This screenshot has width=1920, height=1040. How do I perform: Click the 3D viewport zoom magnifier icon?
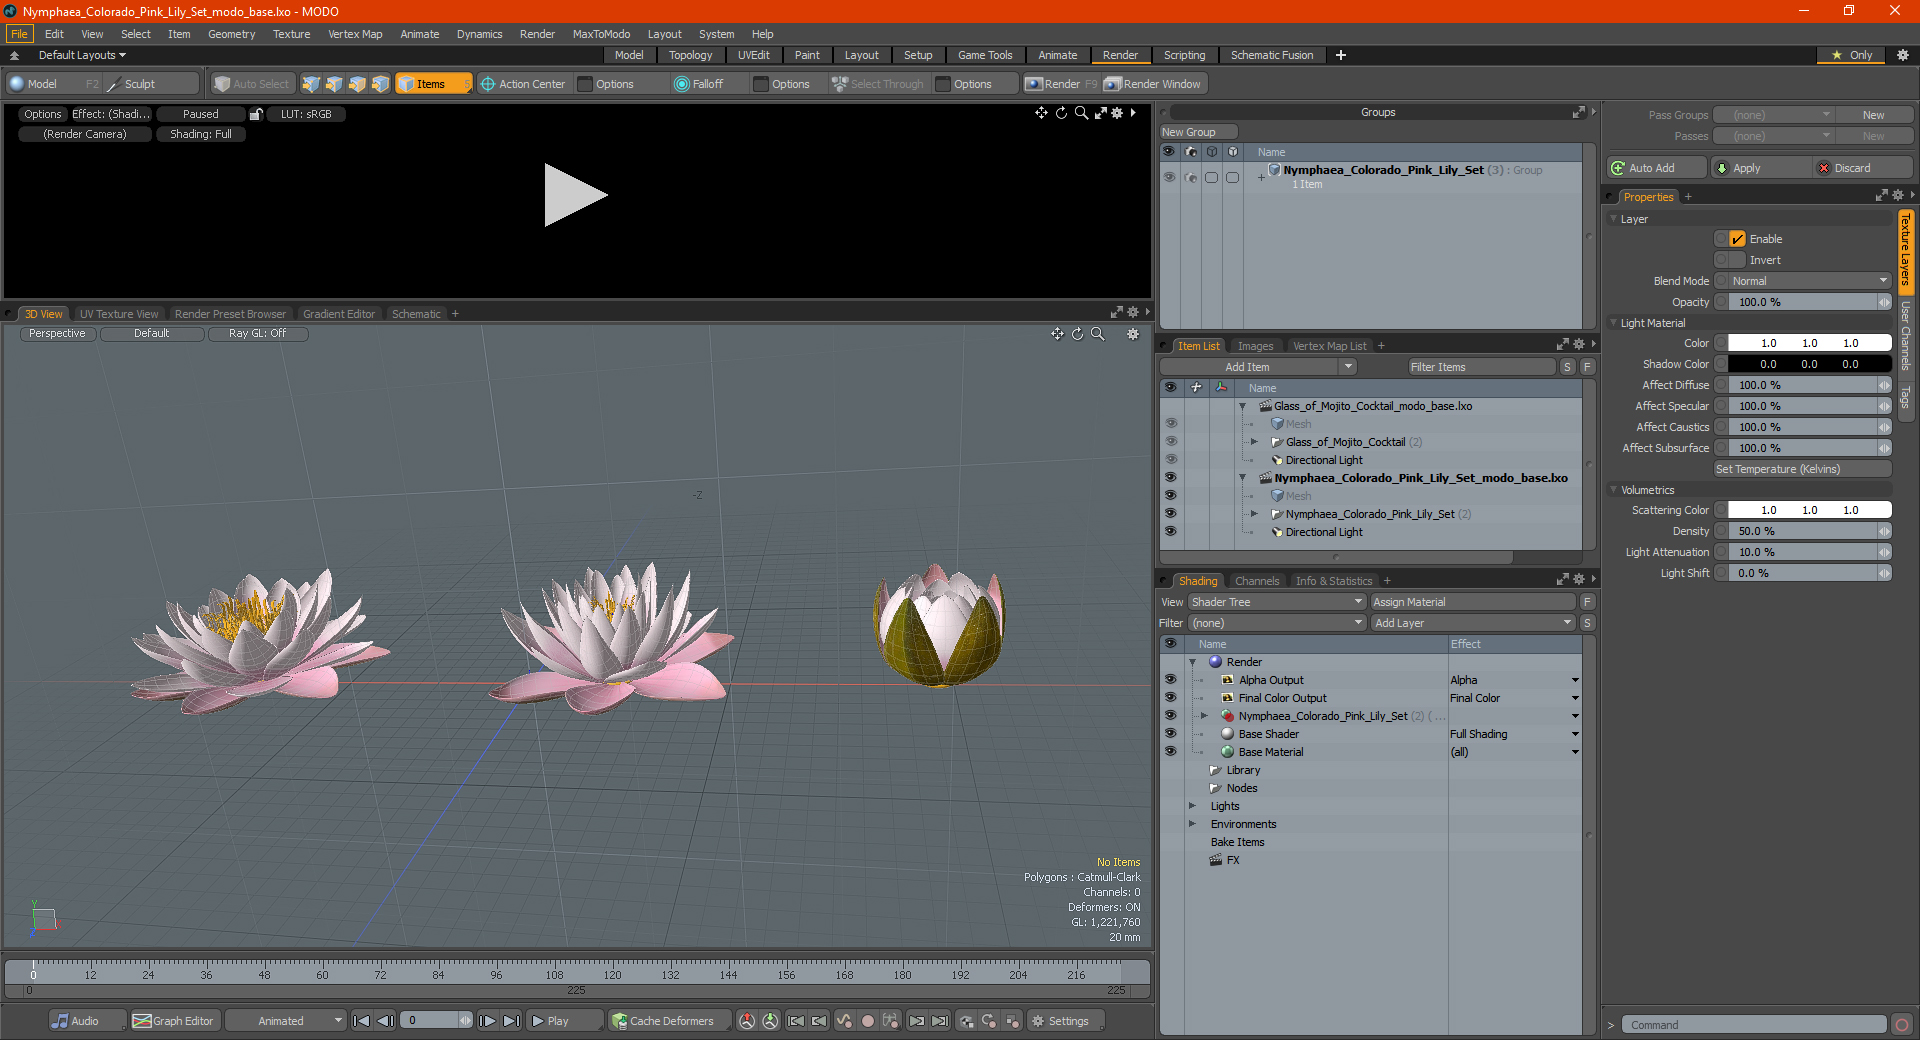(x=1097, y=334)
